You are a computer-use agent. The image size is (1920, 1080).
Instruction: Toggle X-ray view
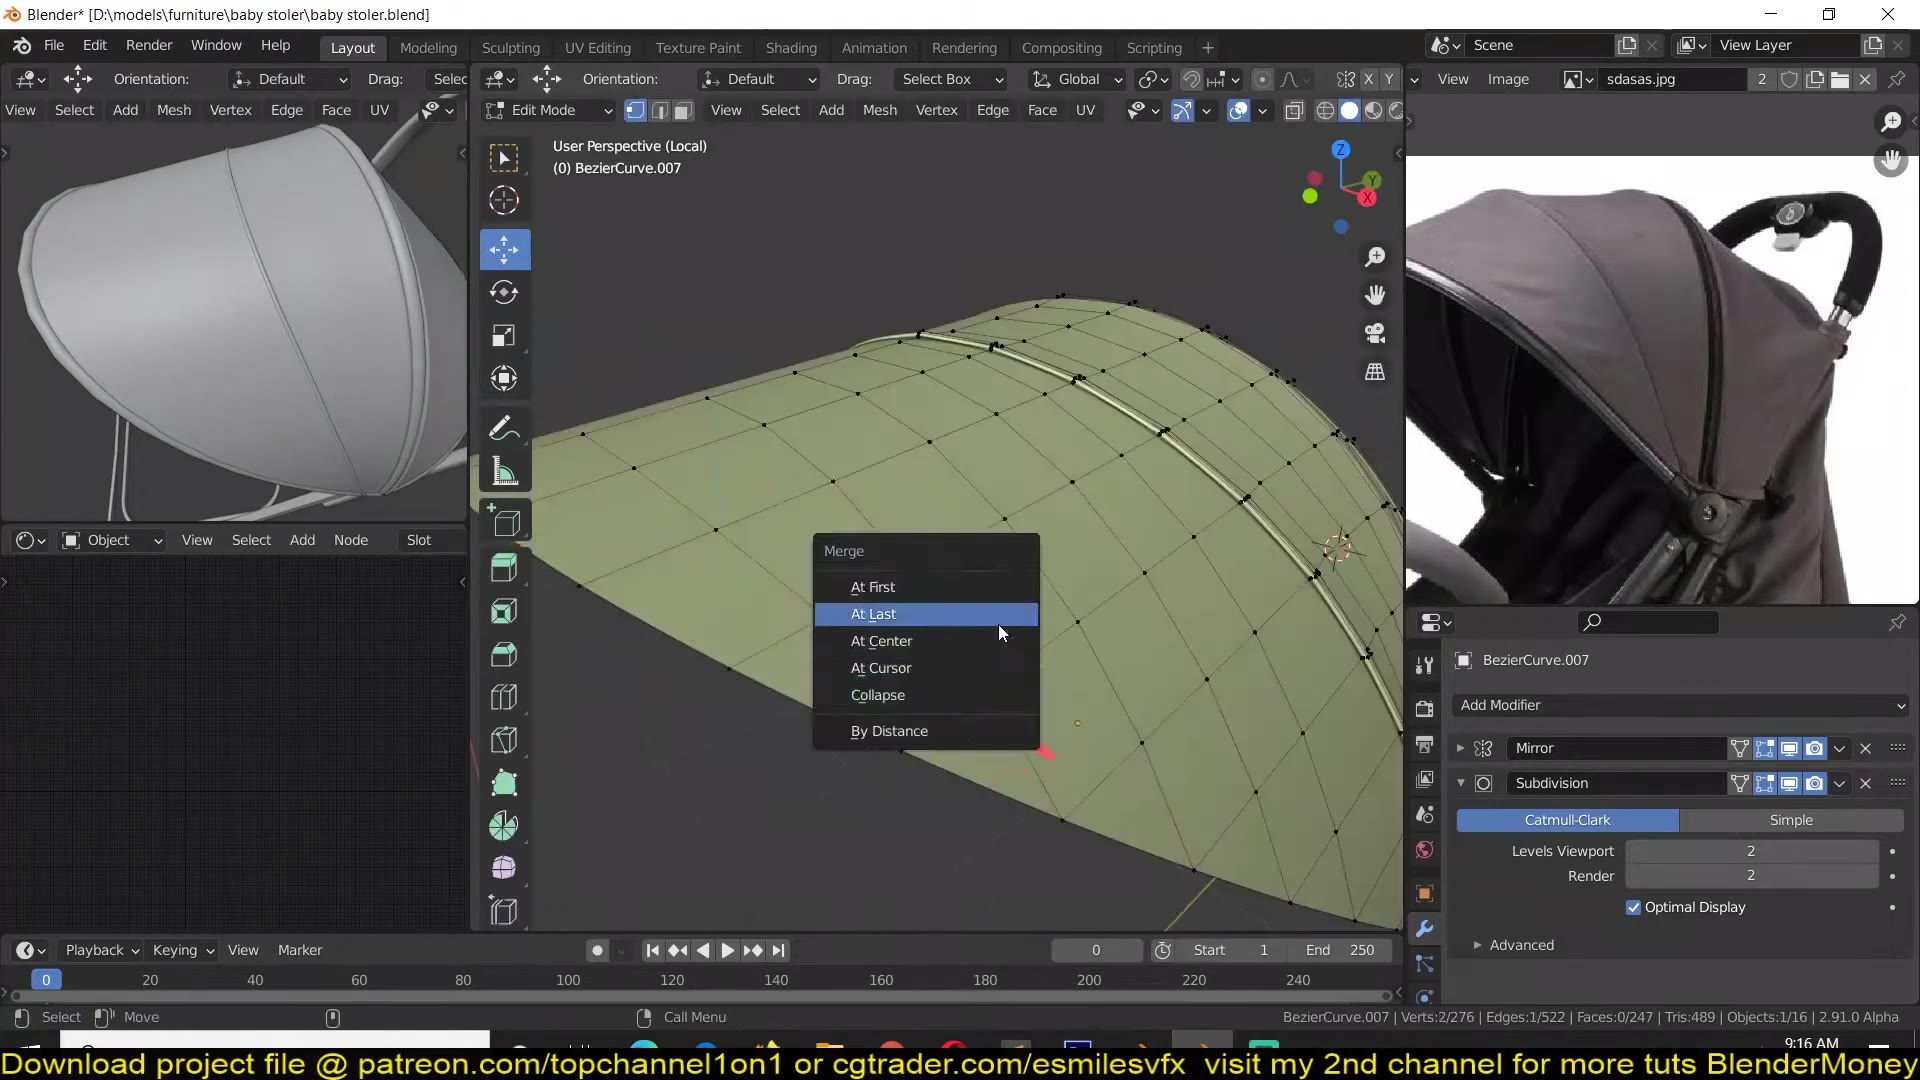(x=1294, y=110)
